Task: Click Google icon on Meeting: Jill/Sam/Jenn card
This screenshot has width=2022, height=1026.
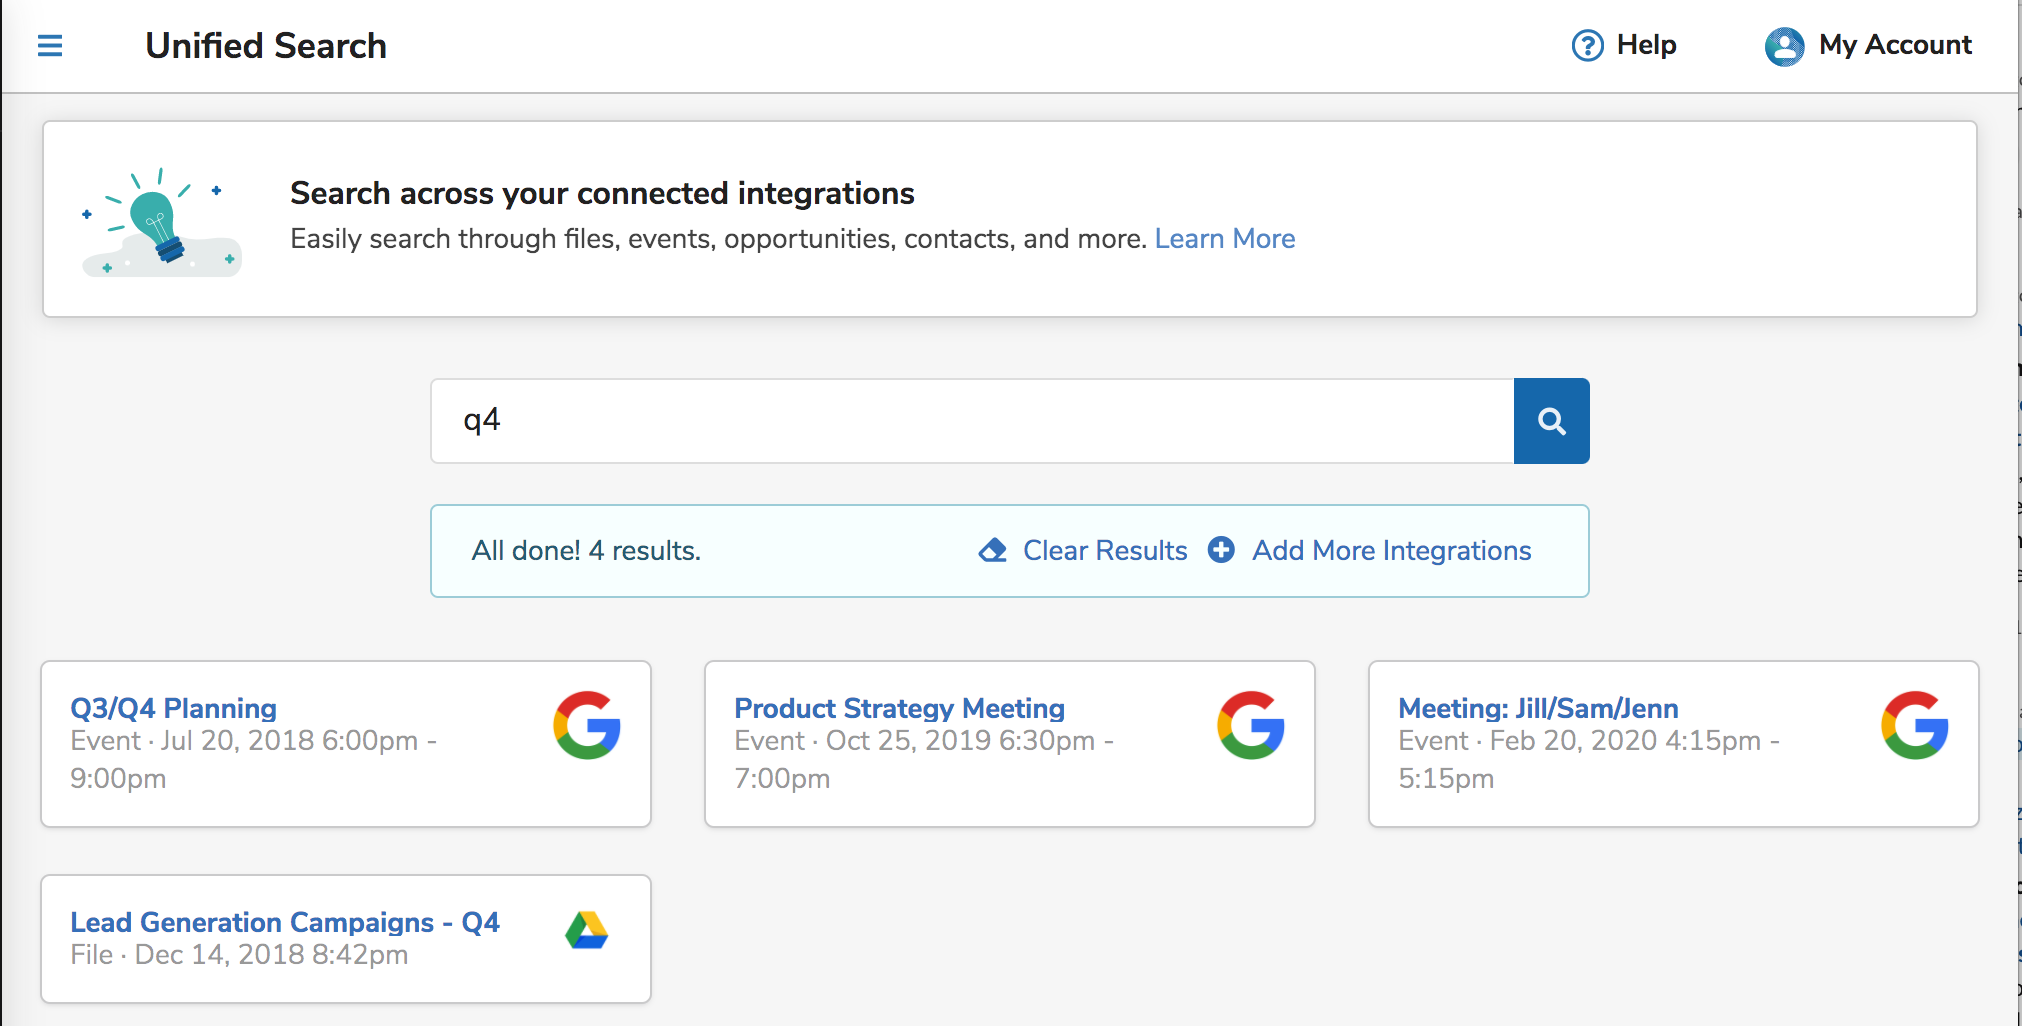Action: [x=1915, y=725]
